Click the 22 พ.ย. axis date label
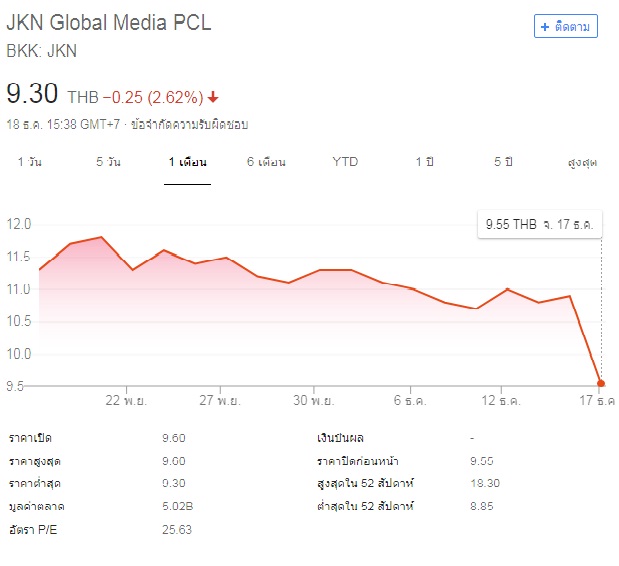 click(x=129, y=401)
